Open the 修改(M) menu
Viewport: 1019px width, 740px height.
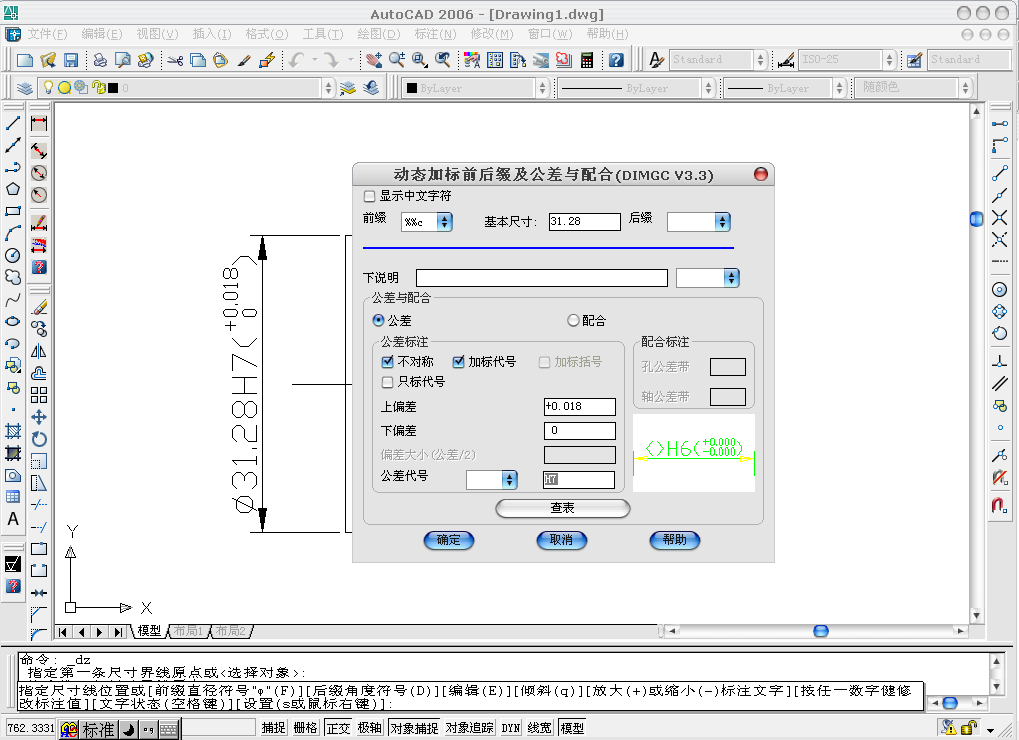tap(491, 34)
